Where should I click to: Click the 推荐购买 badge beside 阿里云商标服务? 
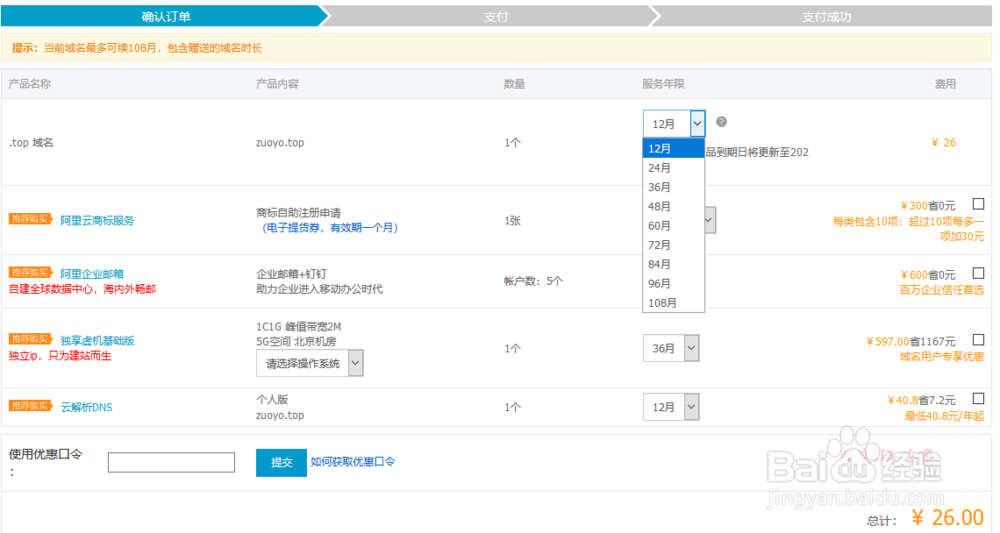click(x=30, y=219)
